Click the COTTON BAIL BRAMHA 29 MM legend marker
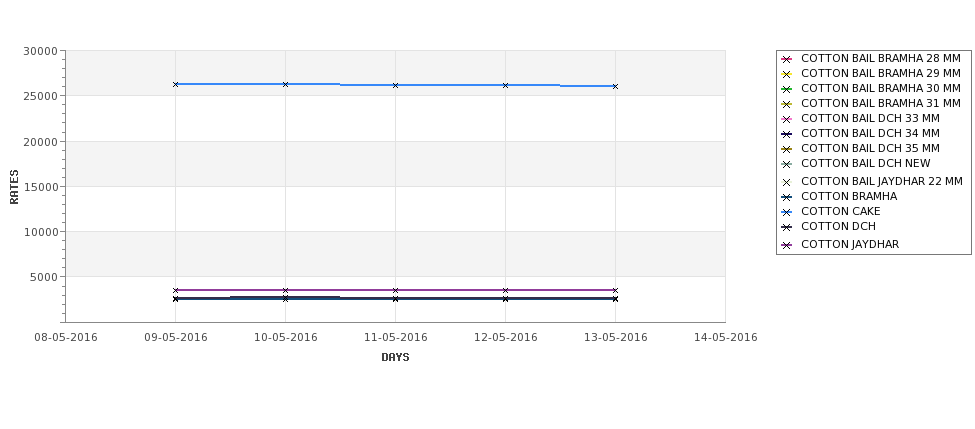The height and width of the screenshot is (429, 975). [x=786, y=74]
